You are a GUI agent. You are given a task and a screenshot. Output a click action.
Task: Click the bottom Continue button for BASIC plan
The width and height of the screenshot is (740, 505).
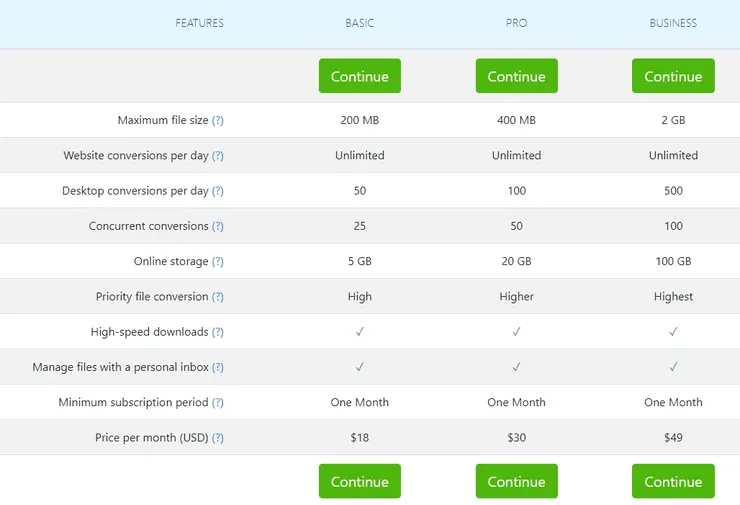point(360,481)
